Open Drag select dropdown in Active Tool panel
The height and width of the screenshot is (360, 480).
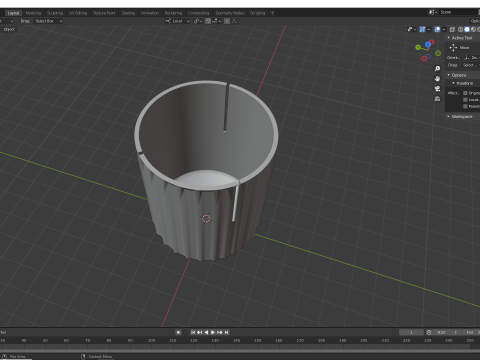[471, 65]
